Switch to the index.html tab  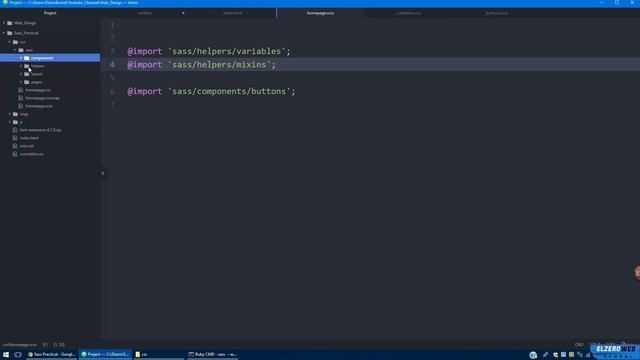(x=232, y=13)
